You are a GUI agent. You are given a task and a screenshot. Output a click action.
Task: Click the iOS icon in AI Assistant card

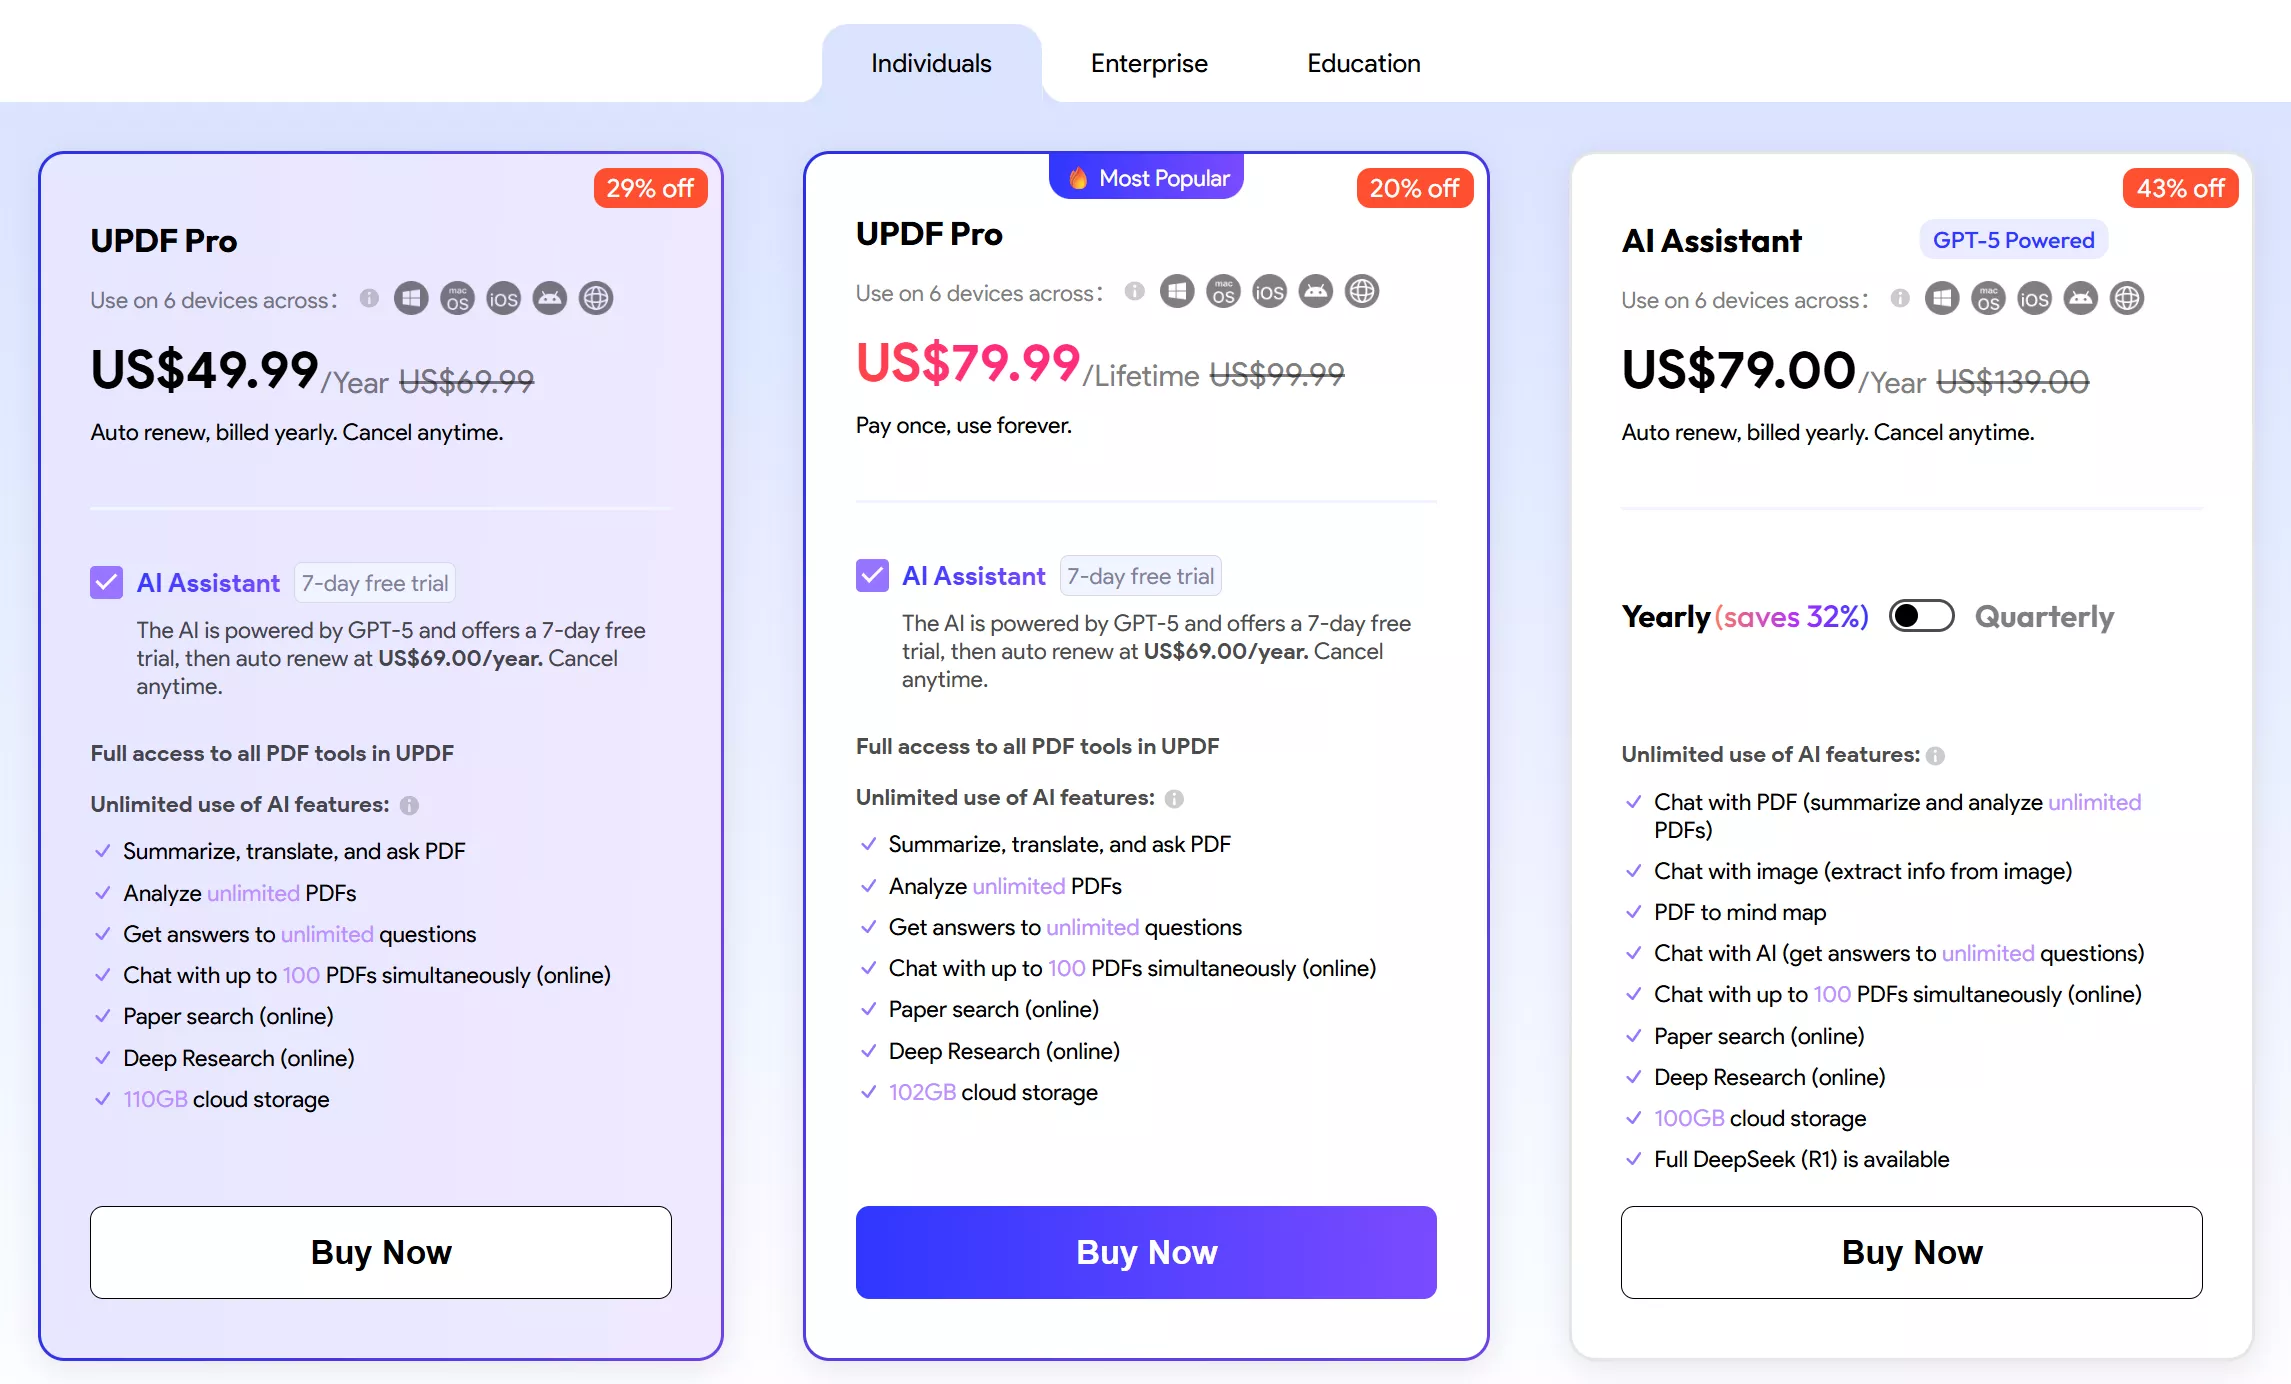coord(2034,299)
